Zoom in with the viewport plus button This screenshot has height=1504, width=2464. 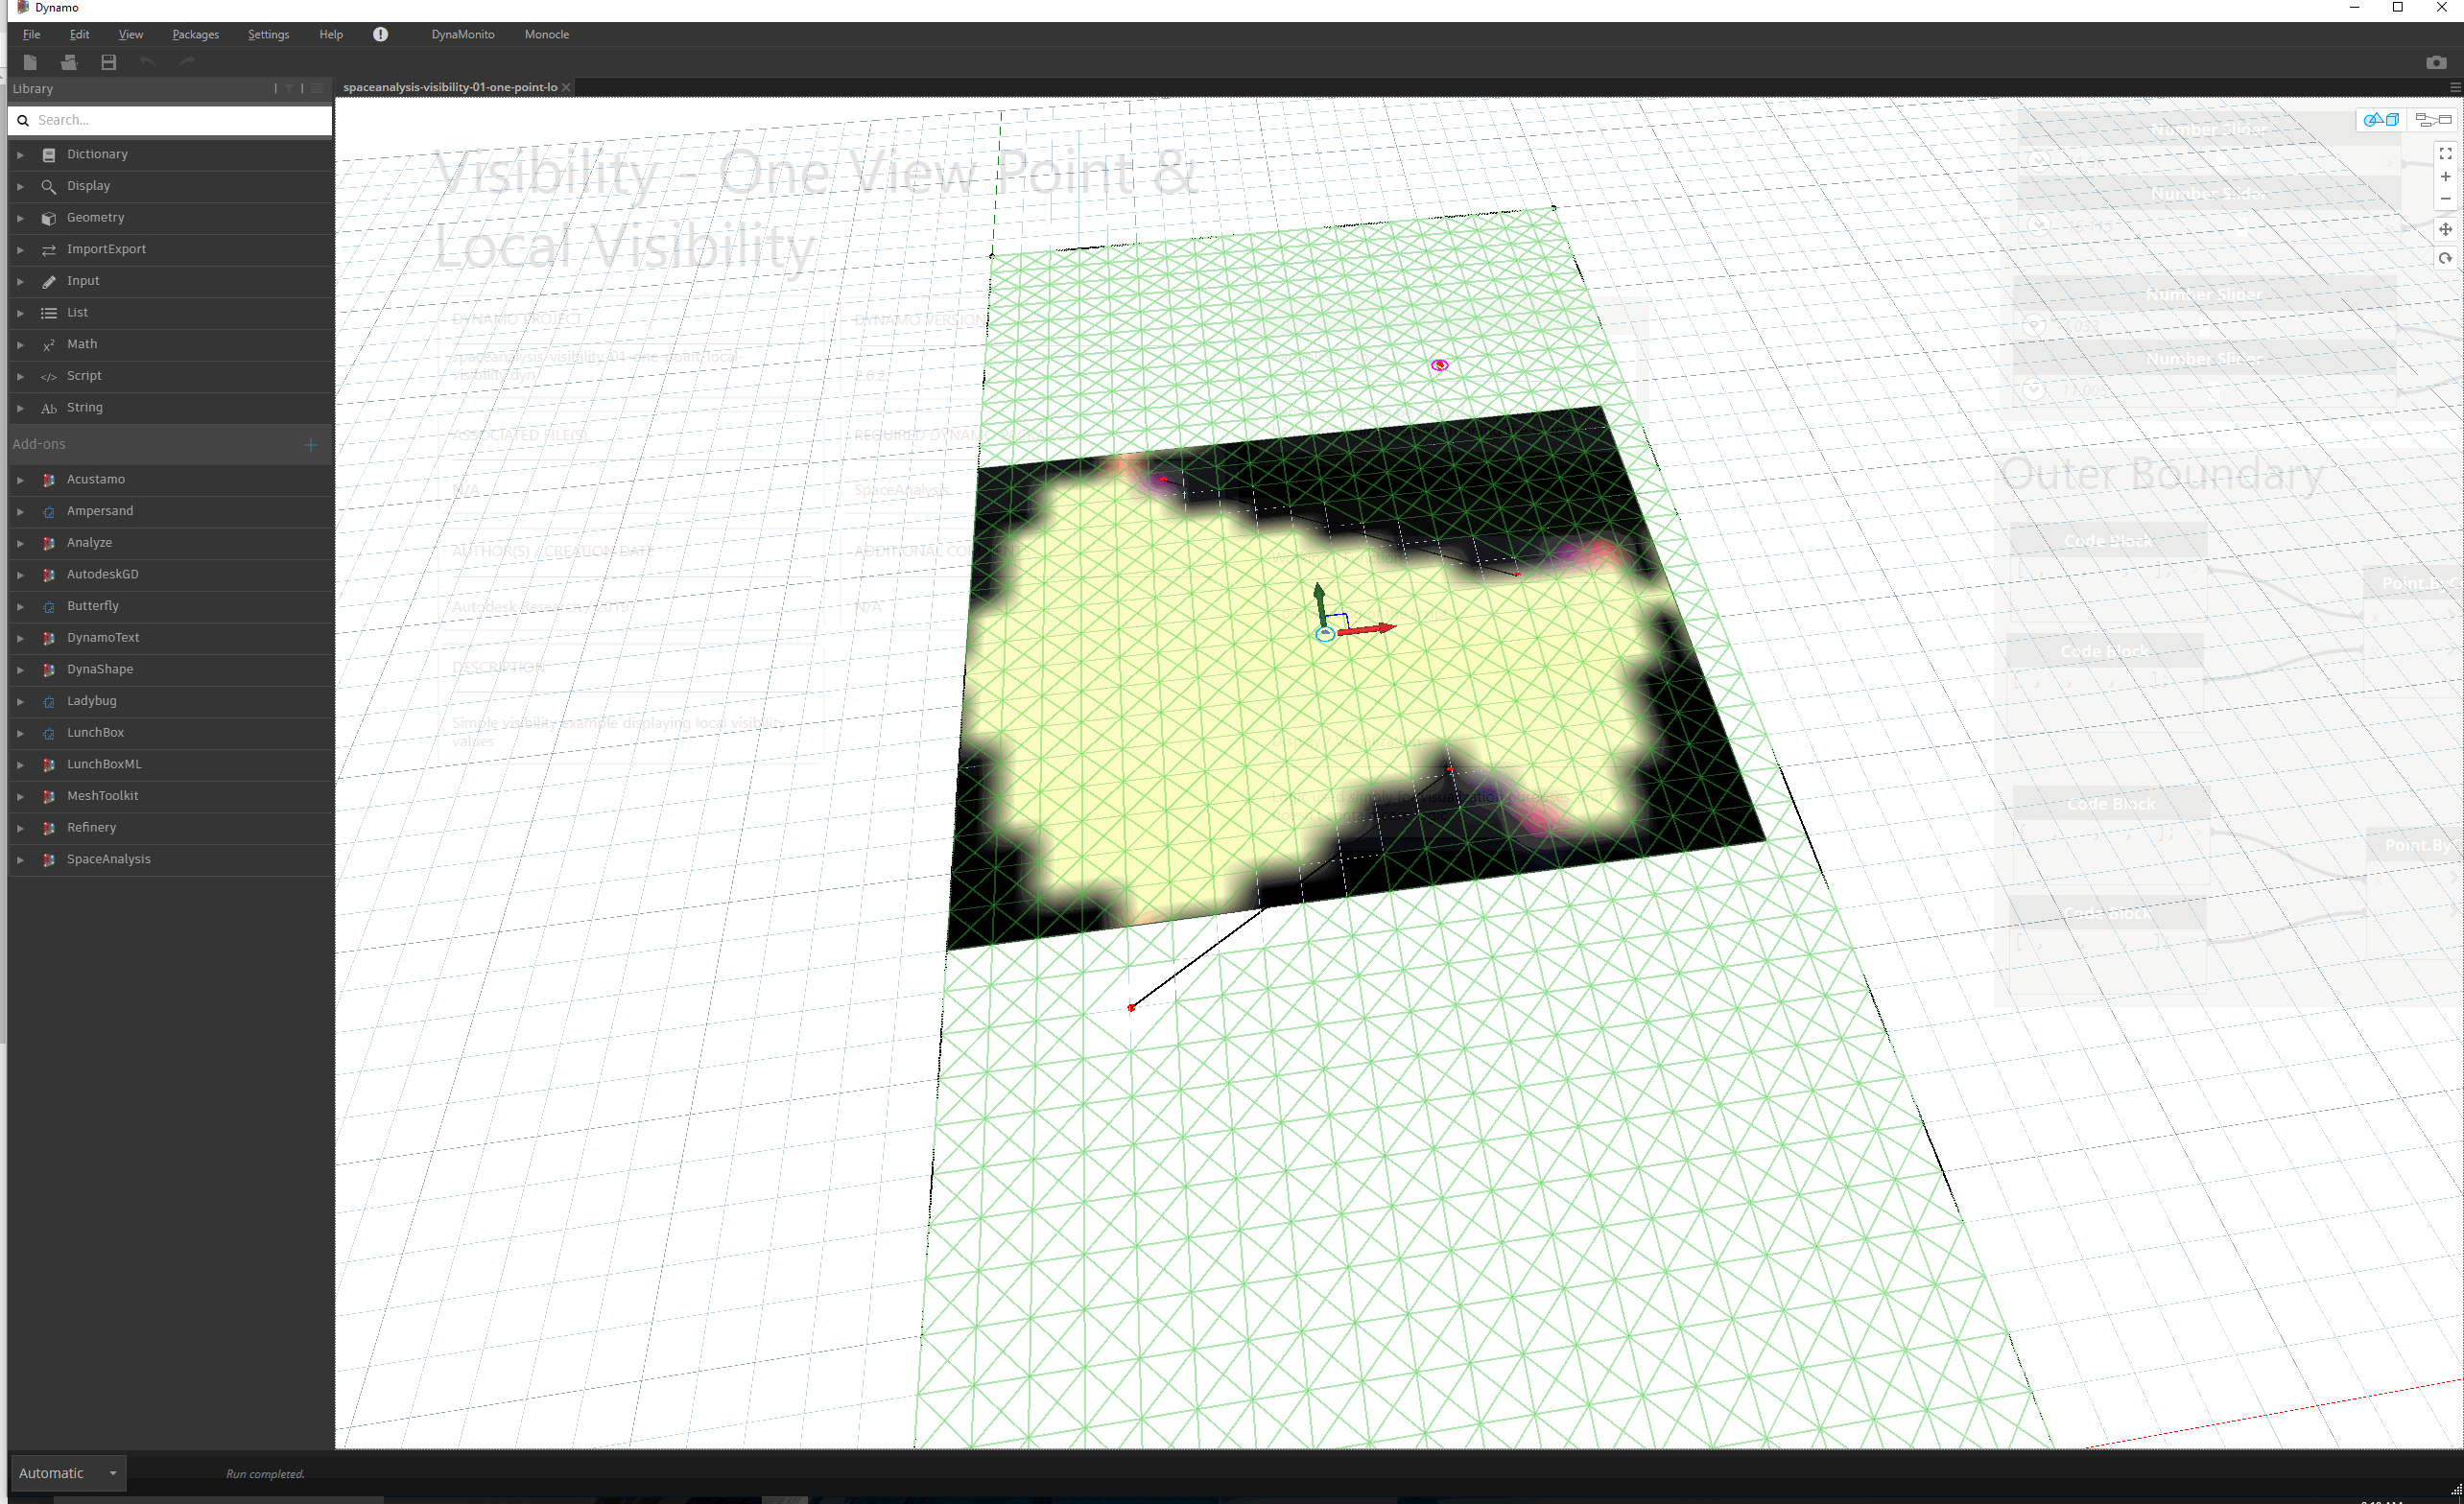coord(2446,176)
